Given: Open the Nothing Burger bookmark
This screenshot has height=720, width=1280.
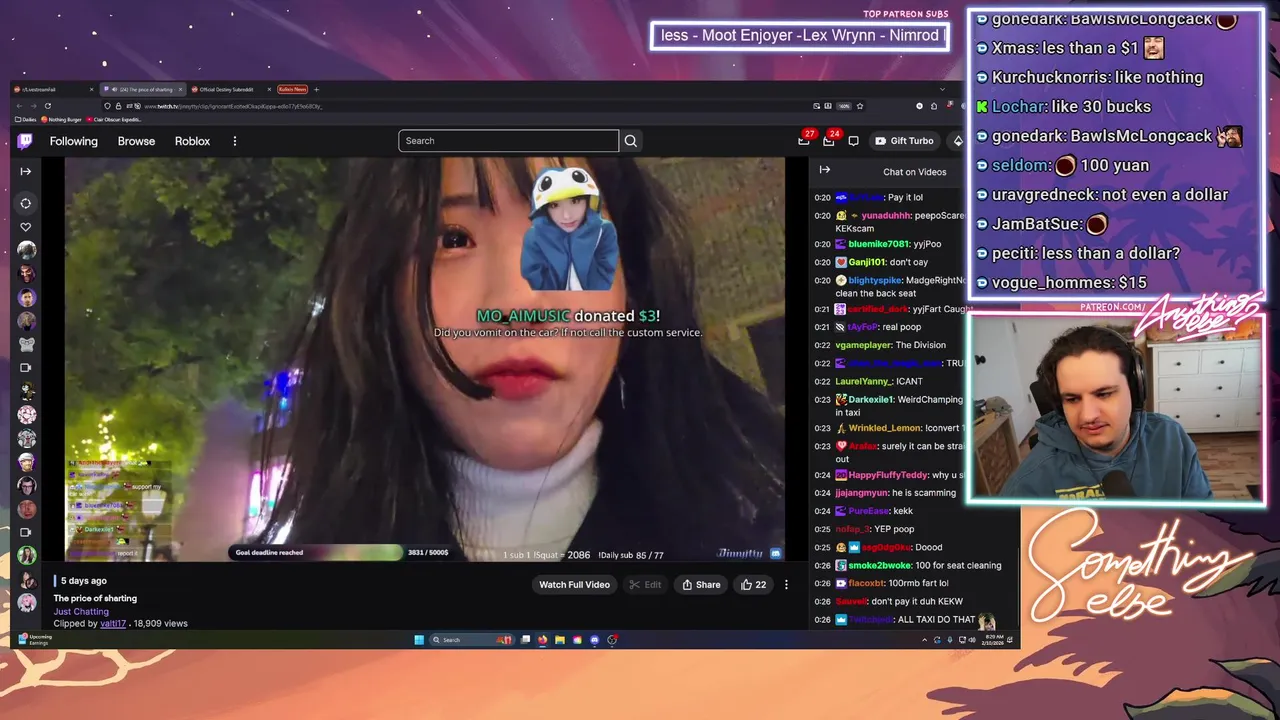Looking at the screenshot, I should pyautogui.click(x=62, y=119).
